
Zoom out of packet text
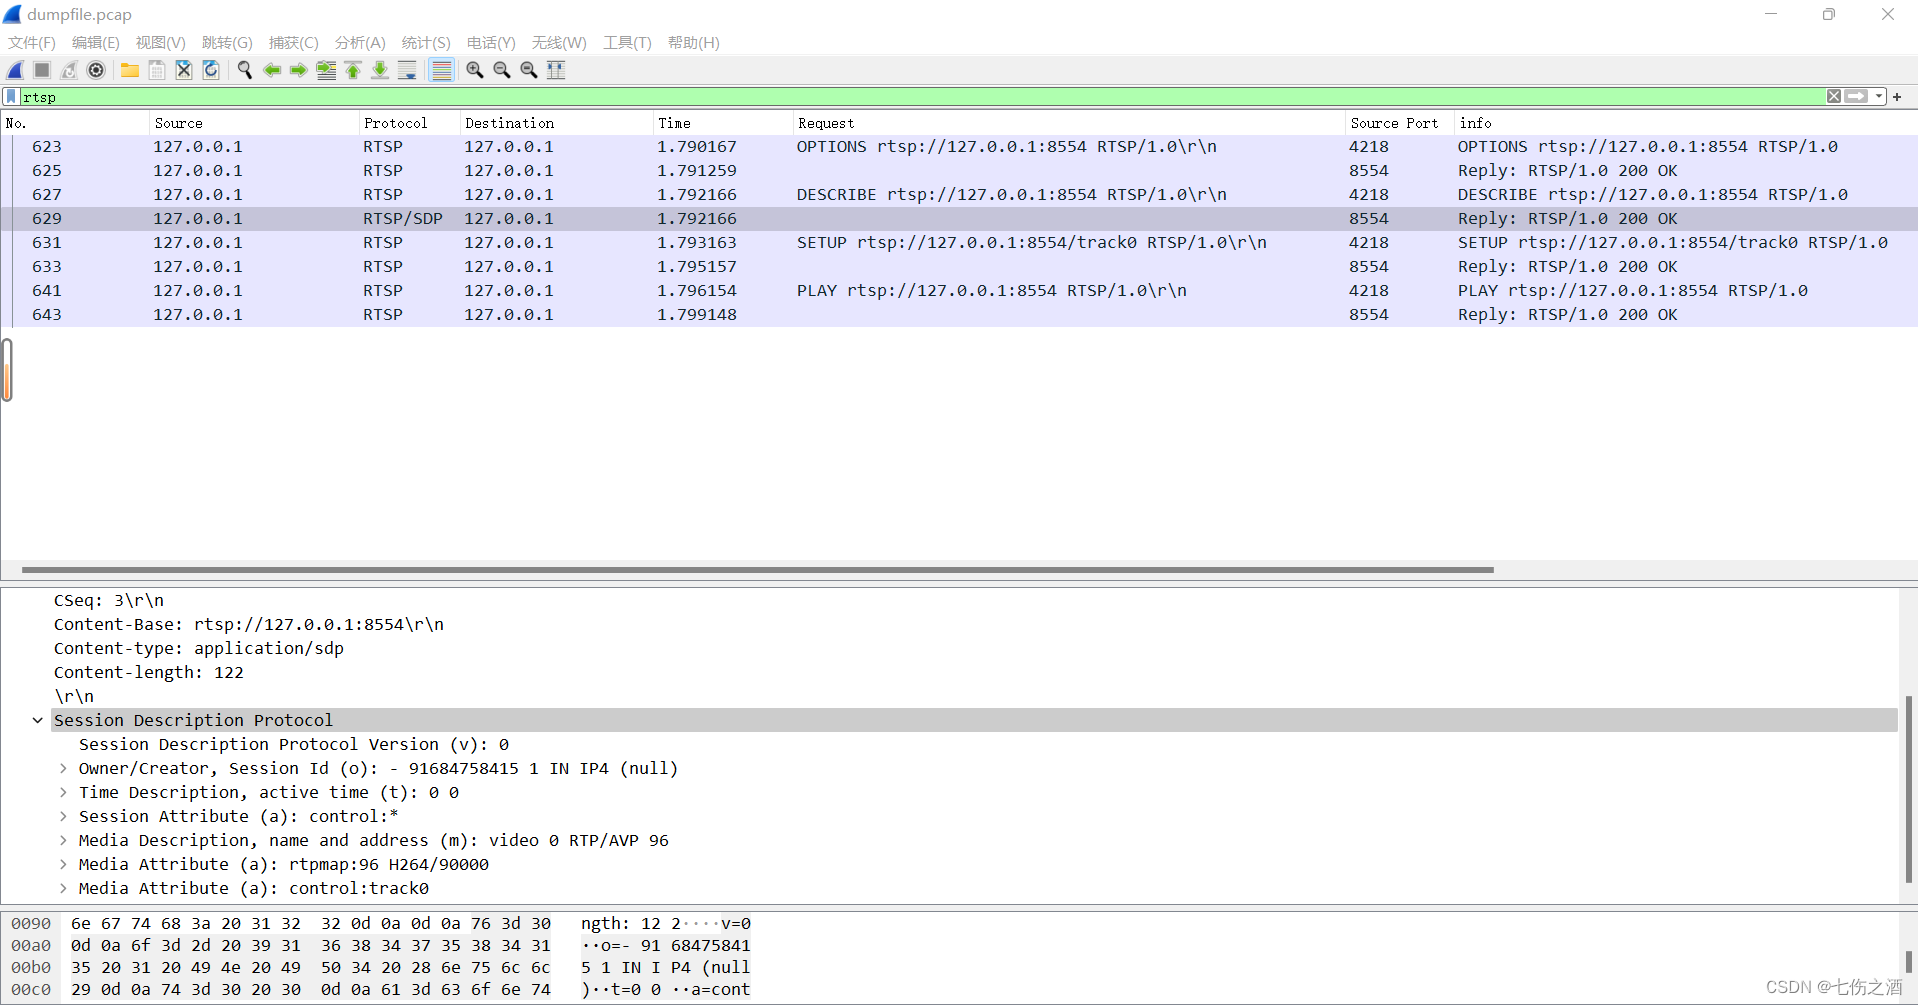pyautogui.click(x=502, y=70)
